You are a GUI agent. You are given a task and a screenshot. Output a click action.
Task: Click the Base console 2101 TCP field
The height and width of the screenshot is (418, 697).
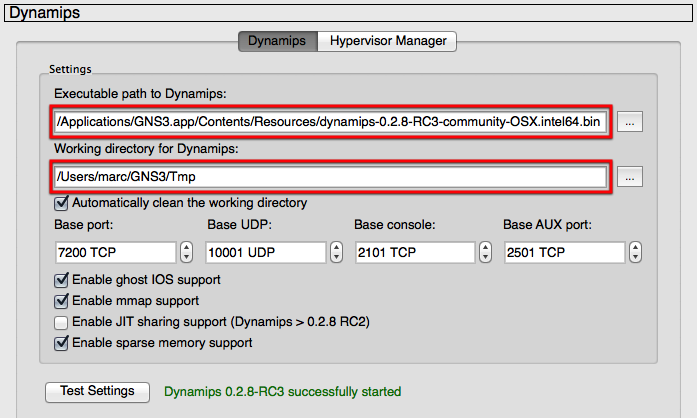(415, 252)
